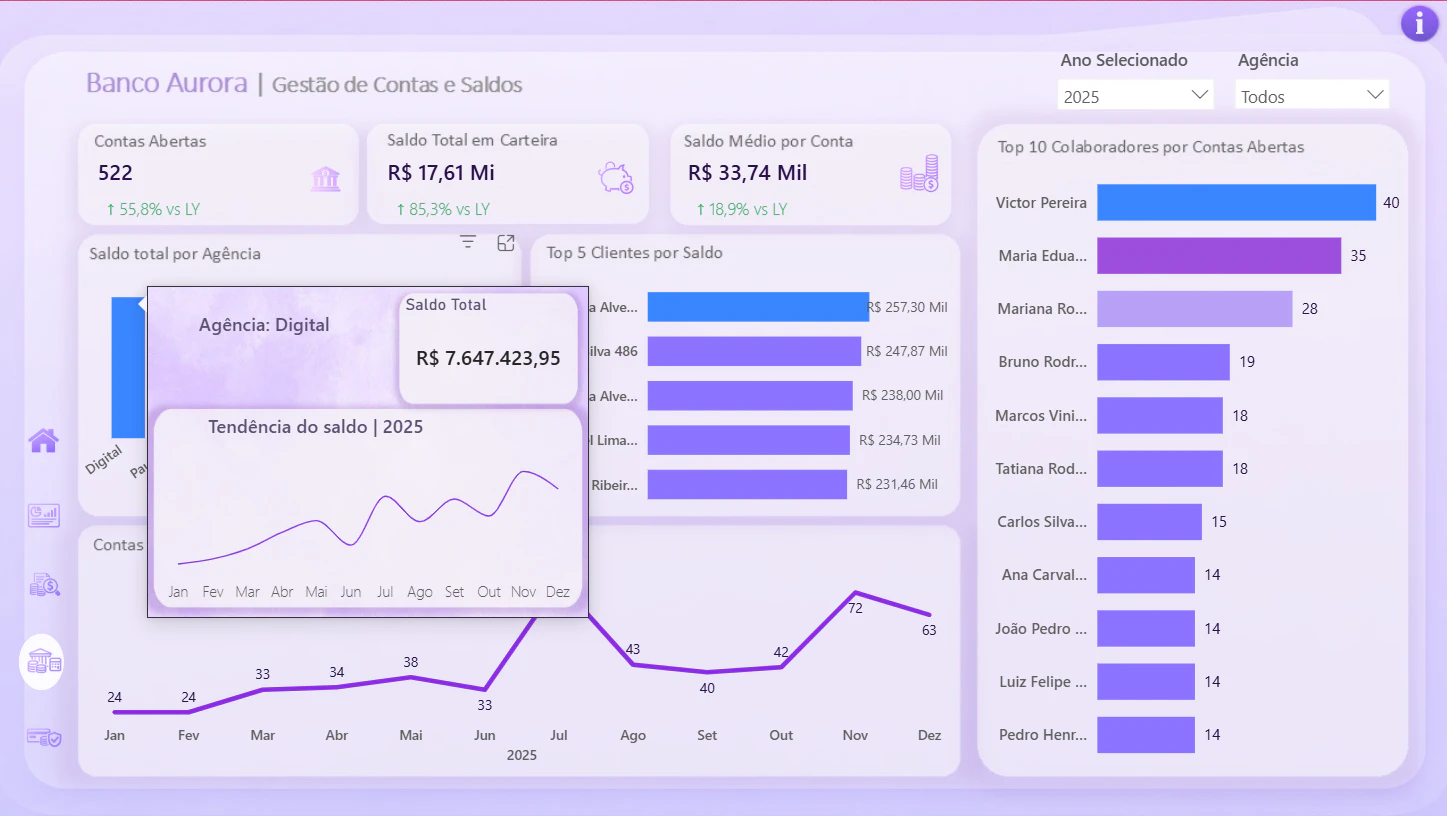Click the 72 data point label for Nov
The height and width of the screenshot is (816, 1447).
point(855,608)
